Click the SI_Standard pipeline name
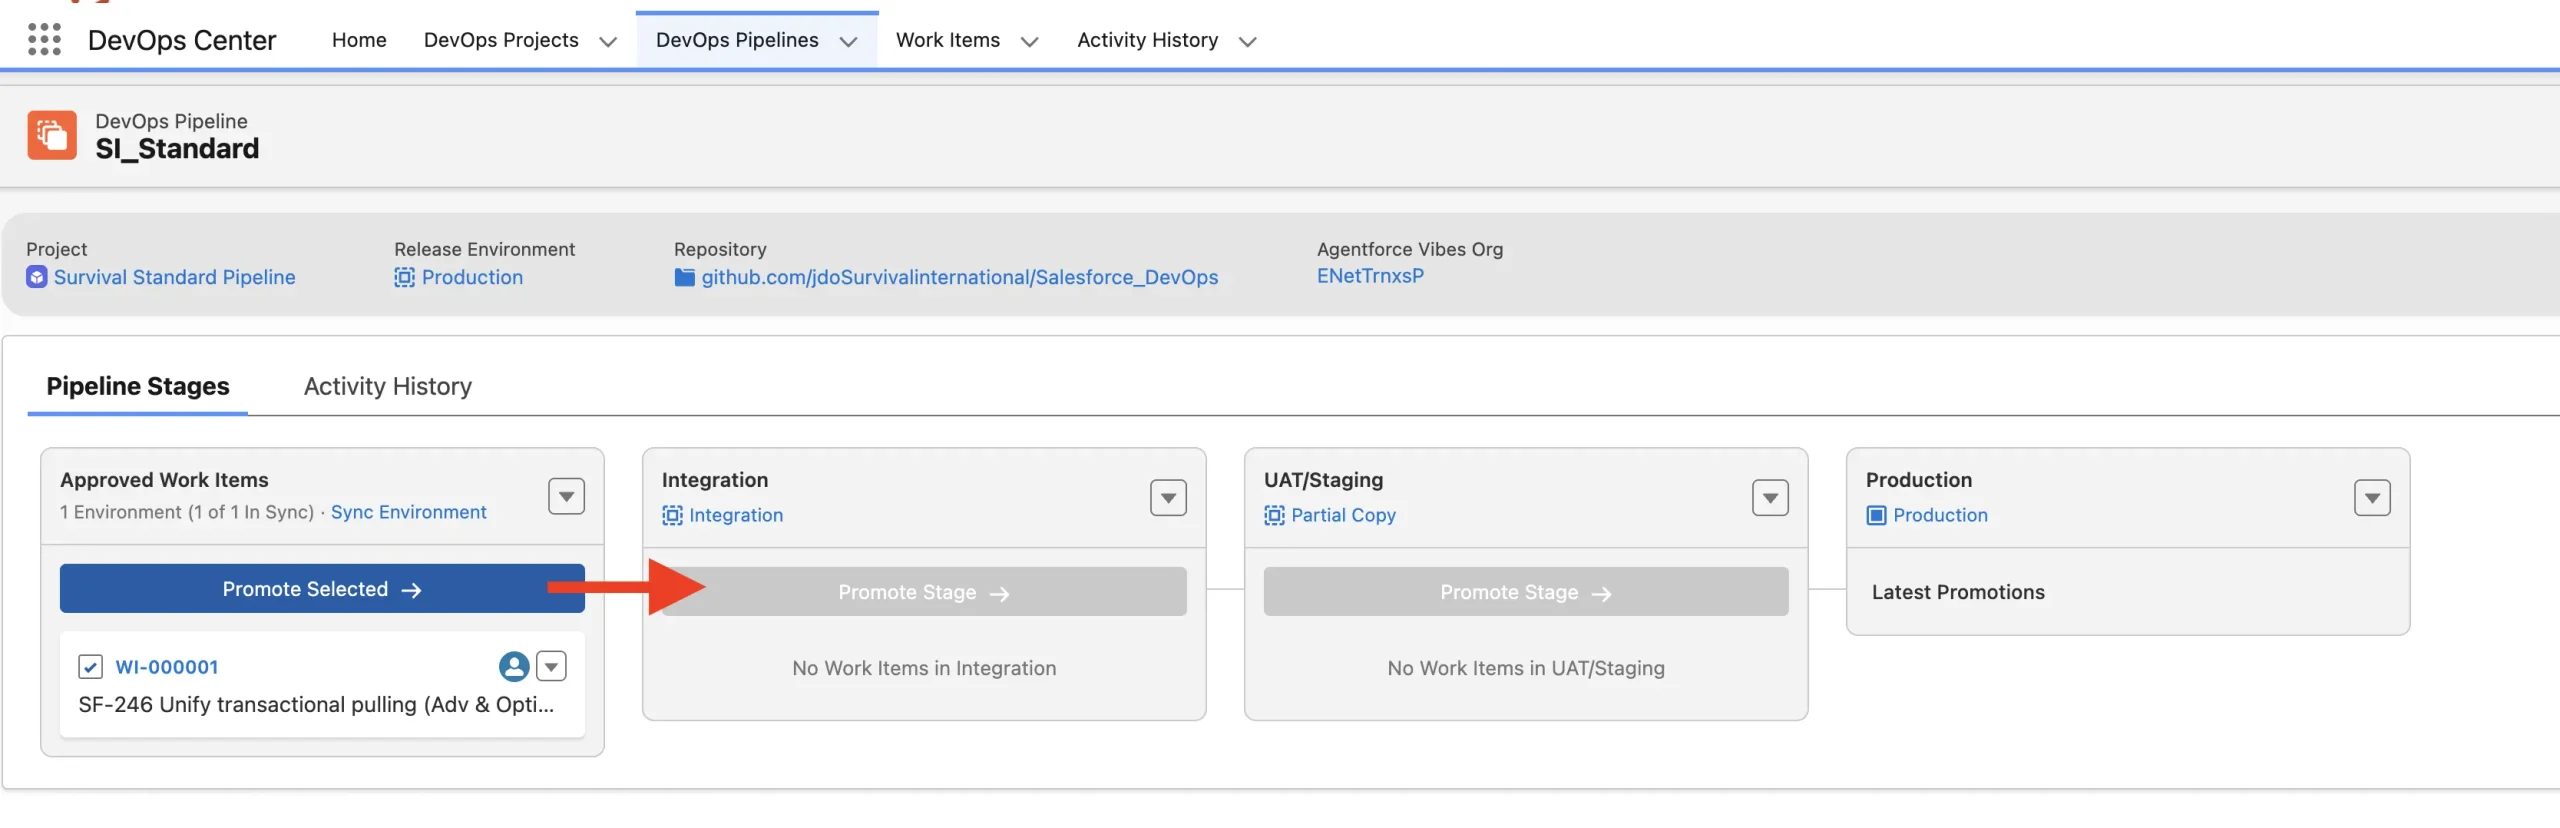Screen dimensions: 2560x828 (x=177, y=149)
